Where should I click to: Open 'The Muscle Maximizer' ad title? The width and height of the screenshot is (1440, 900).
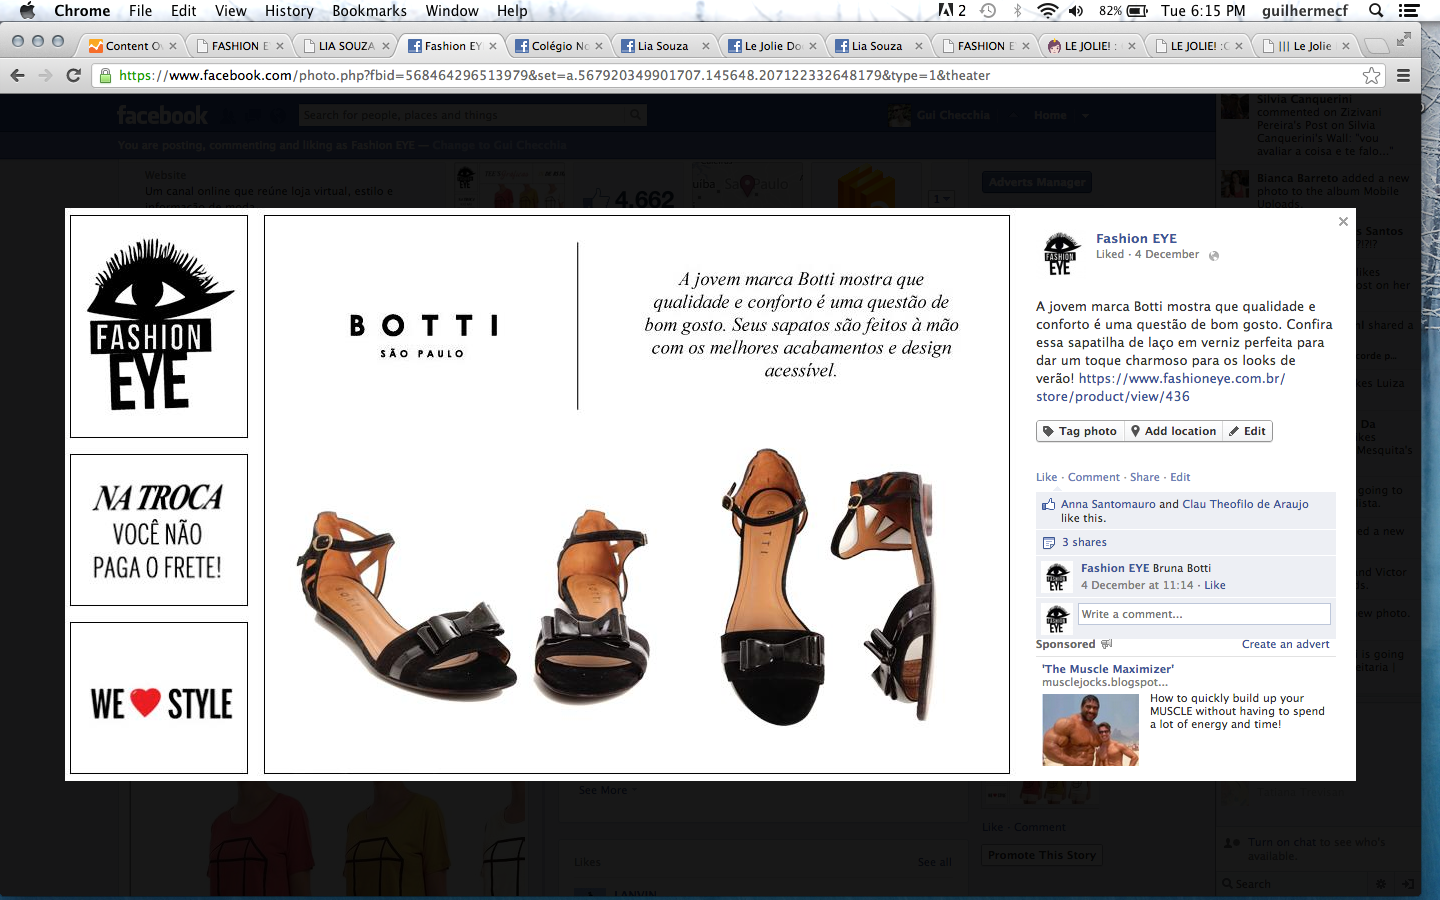coord(1108,669)
